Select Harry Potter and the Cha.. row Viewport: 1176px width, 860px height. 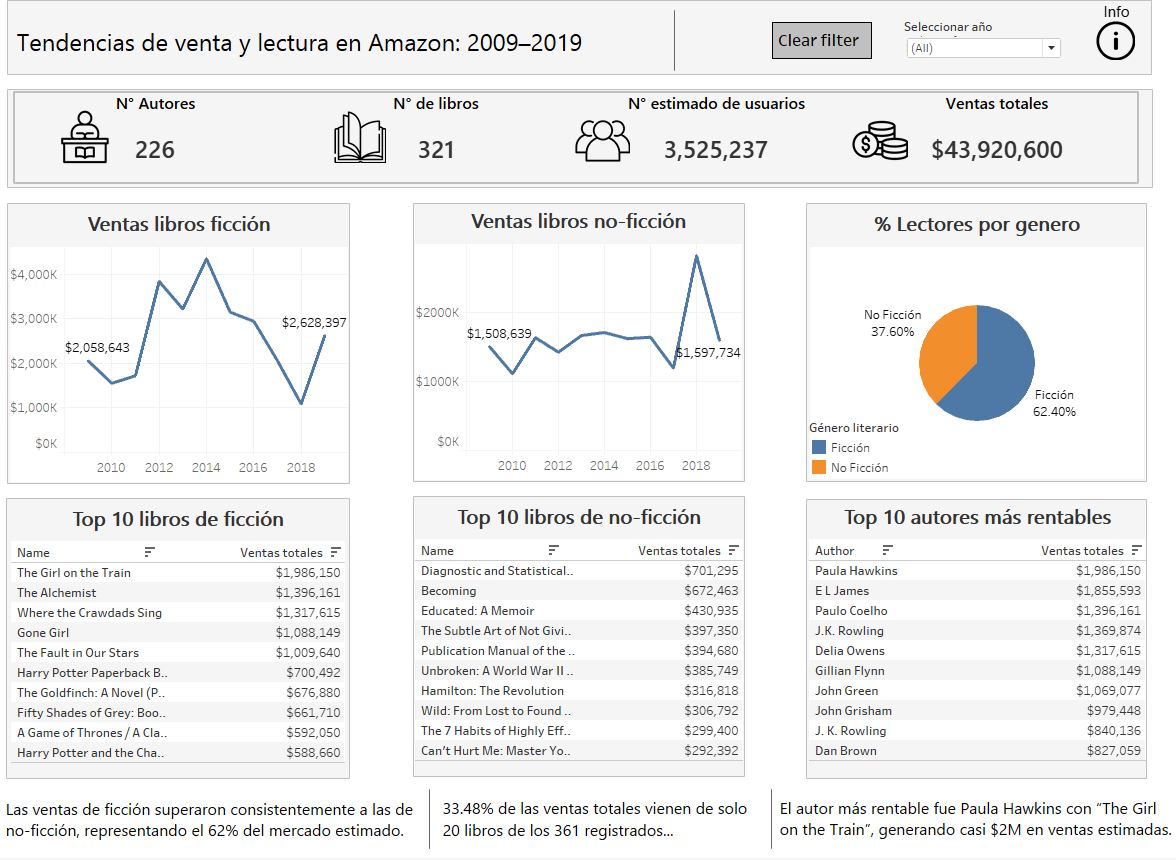178,752
